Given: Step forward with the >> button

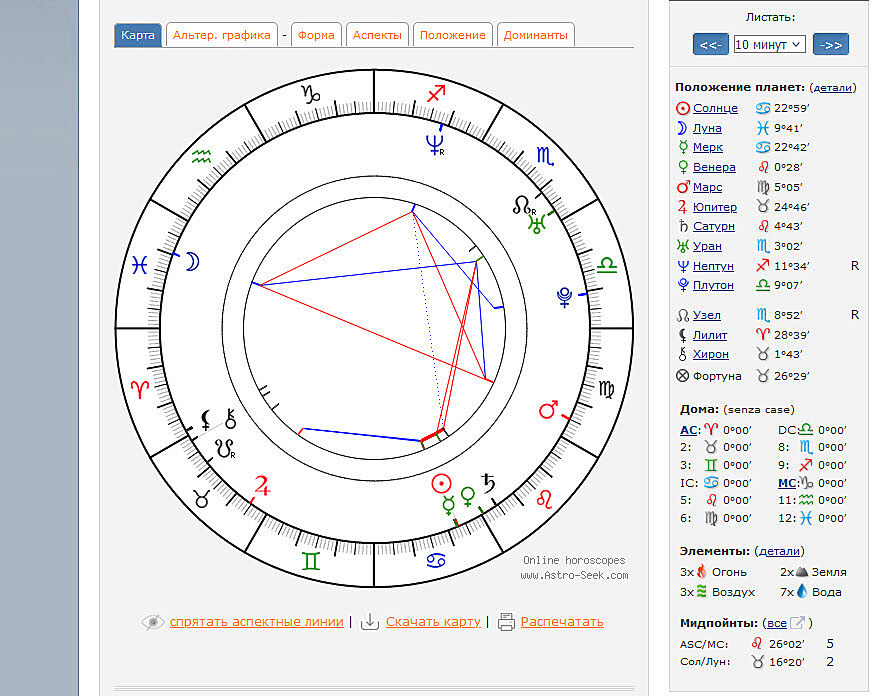Looking at the screenshot, I should [830, 44].
